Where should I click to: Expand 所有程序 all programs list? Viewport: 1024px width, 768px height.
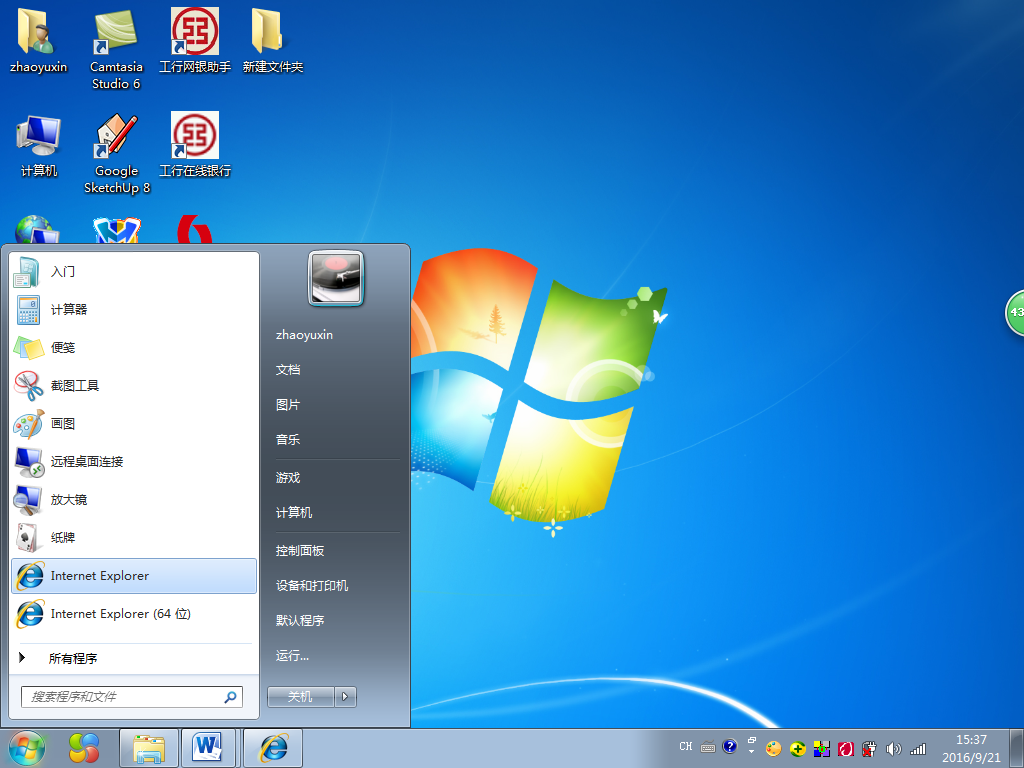(134, 658)
